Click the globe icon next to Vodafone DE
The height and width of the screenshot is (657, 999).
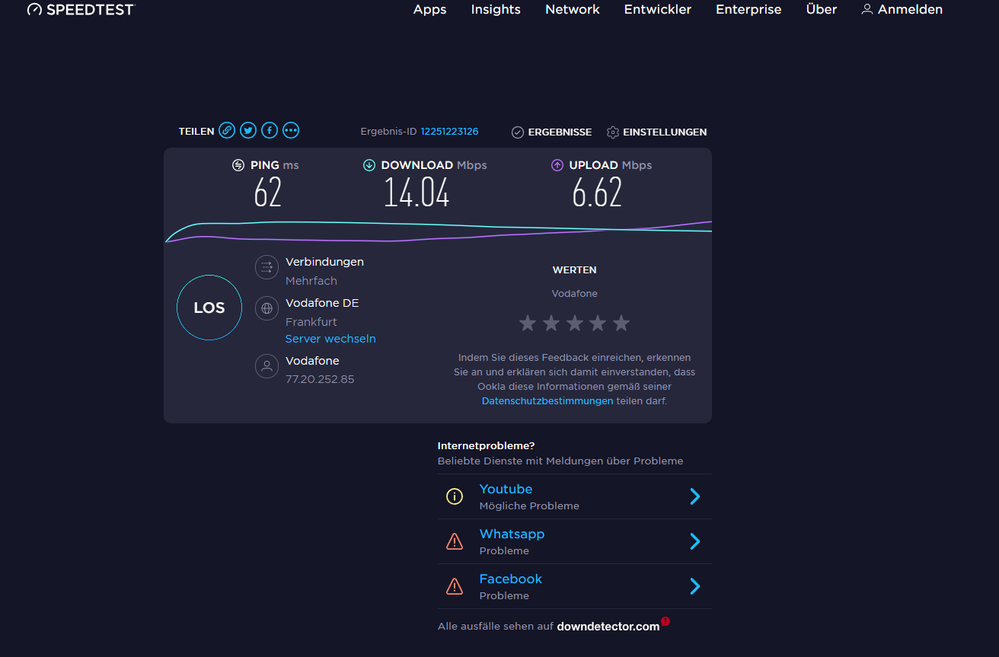point(267,308)
